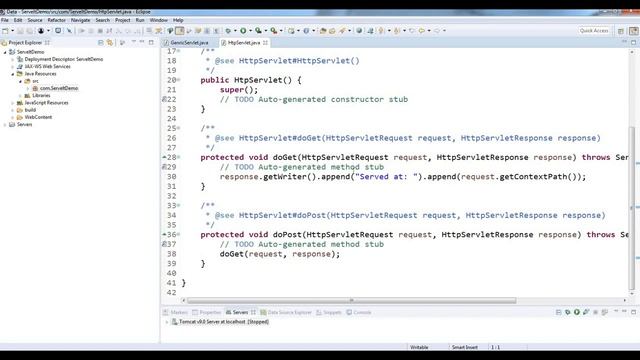
Task: Toggle Mark Occurrences in toolbar
Action: [x=180, y=31]
